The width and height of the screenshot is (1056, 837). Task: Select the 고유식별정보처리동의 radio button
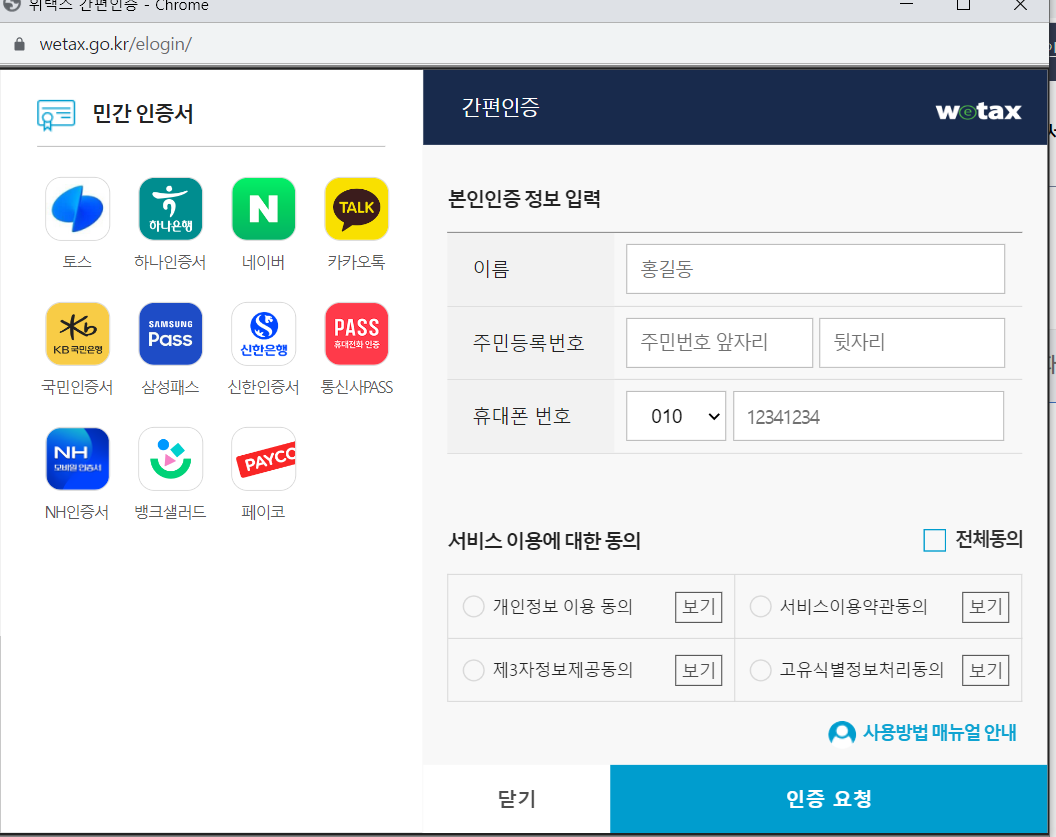point(760,670)
